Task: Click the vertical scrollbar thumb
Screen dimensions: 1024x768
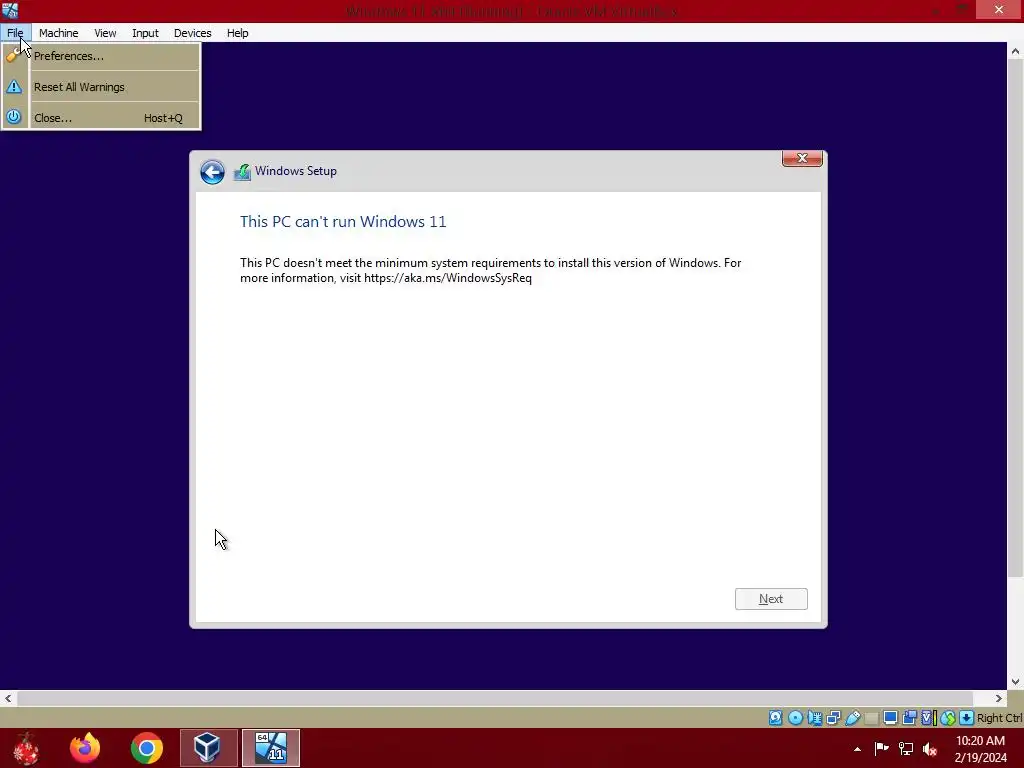Action: point(1015,319)
